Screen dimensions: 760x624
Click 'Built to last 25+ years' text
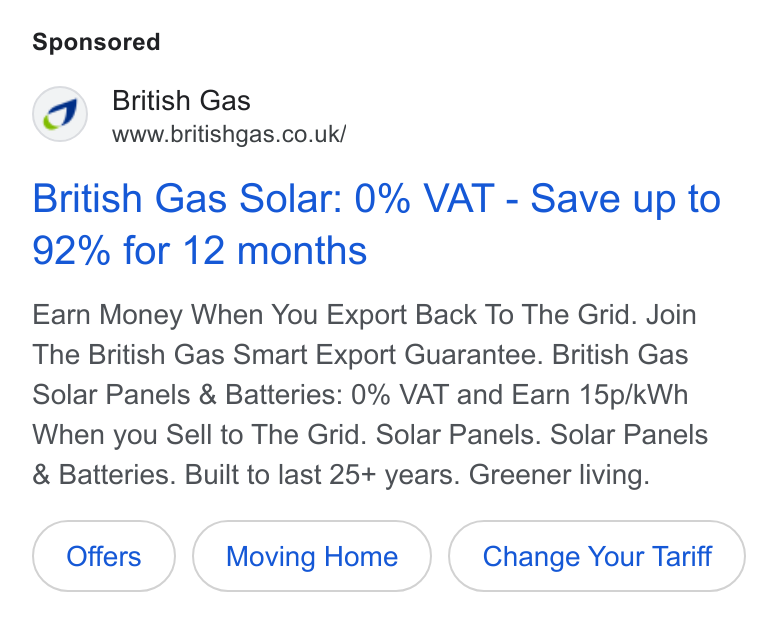(x=322, y=475)
